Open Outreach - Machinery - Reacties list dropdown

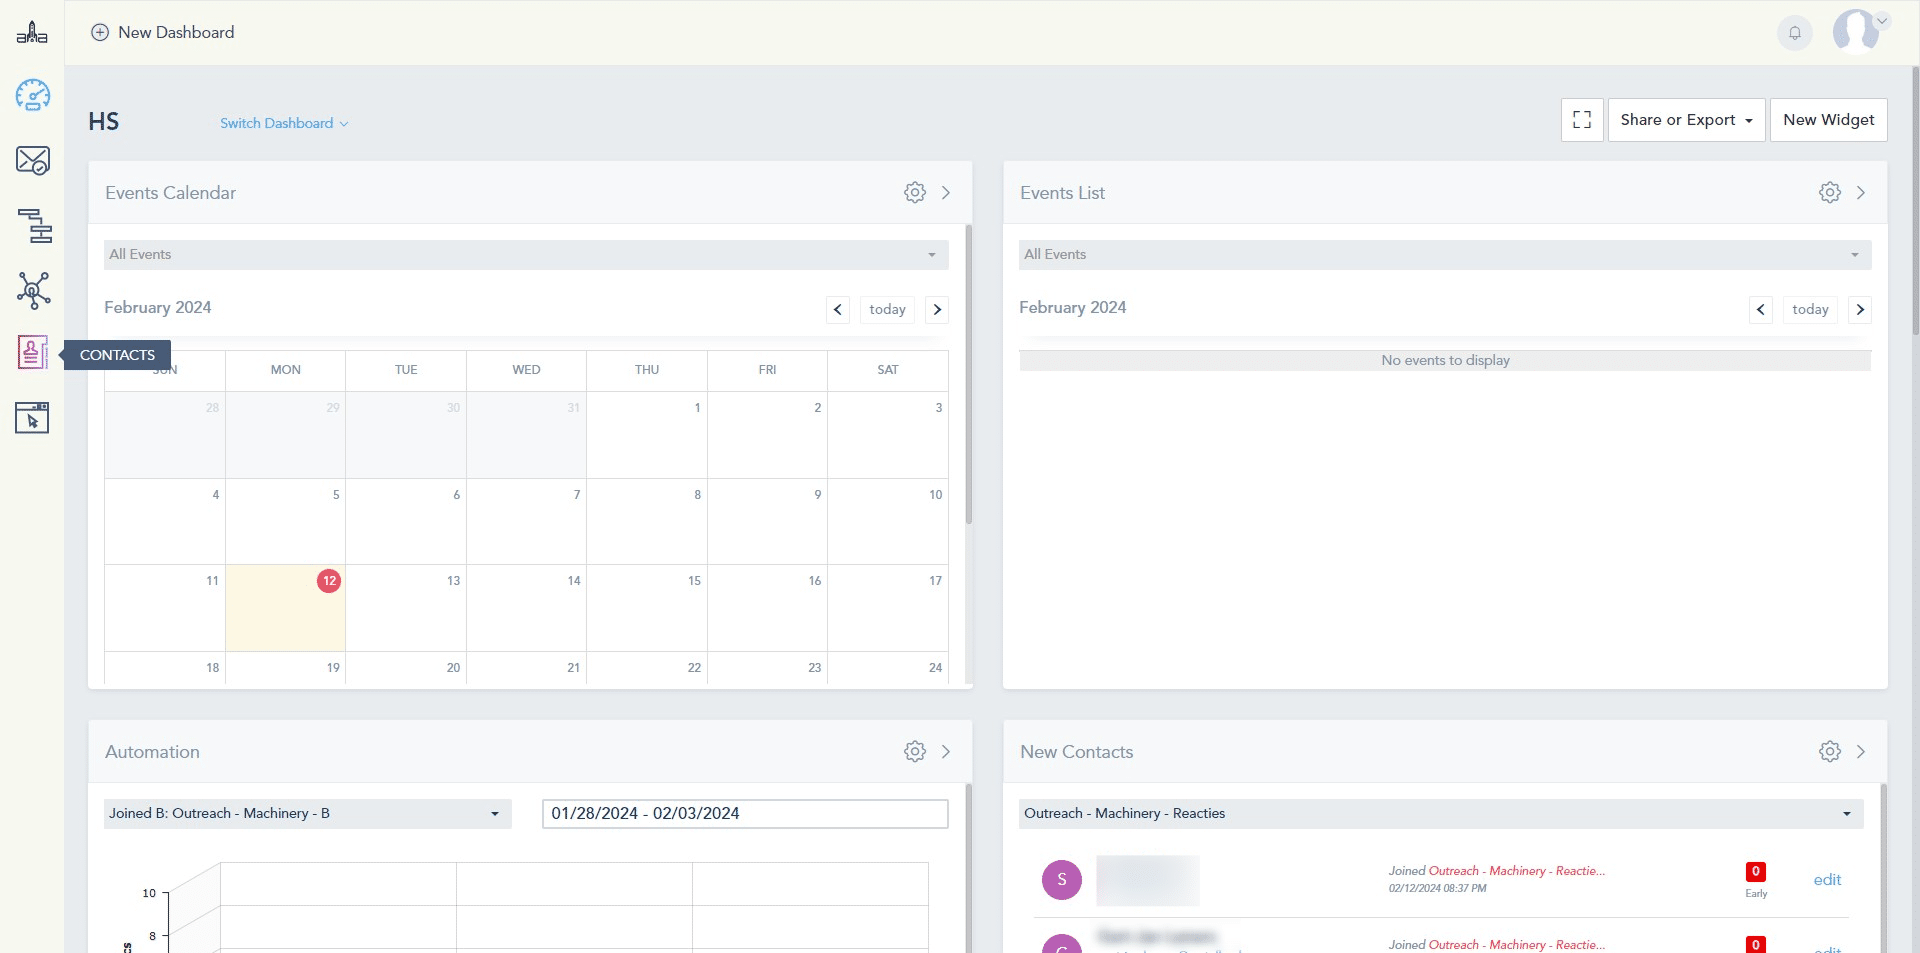tap(1441, 814)
